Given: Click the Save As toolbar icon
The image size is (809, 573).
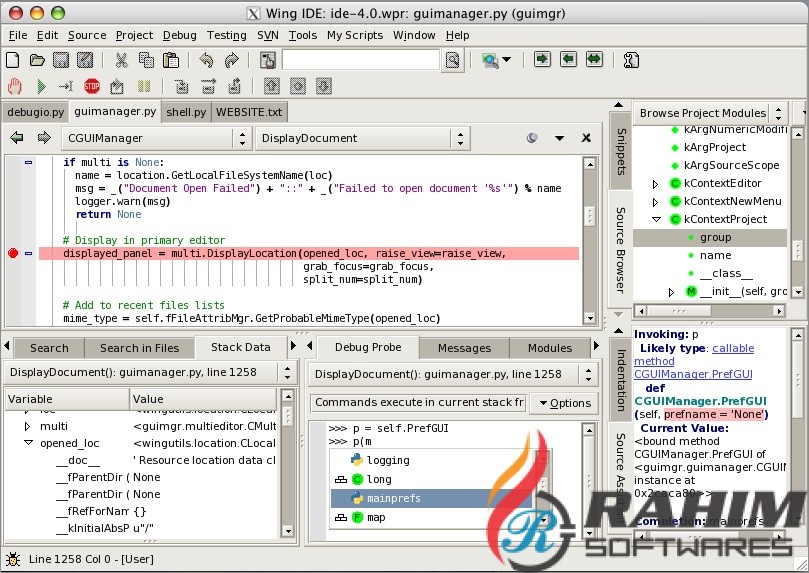Looking at the screenshot, I should pyautogui.click(x=85, y=60).
